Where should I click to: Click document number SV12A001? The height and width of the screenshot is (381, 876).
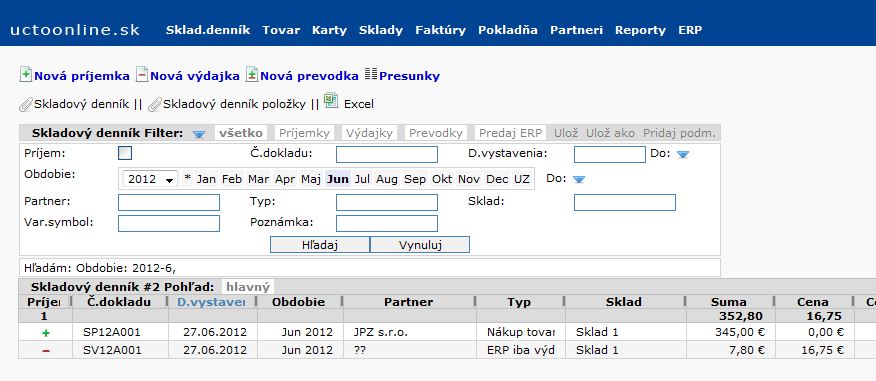[x=112, y=350]
